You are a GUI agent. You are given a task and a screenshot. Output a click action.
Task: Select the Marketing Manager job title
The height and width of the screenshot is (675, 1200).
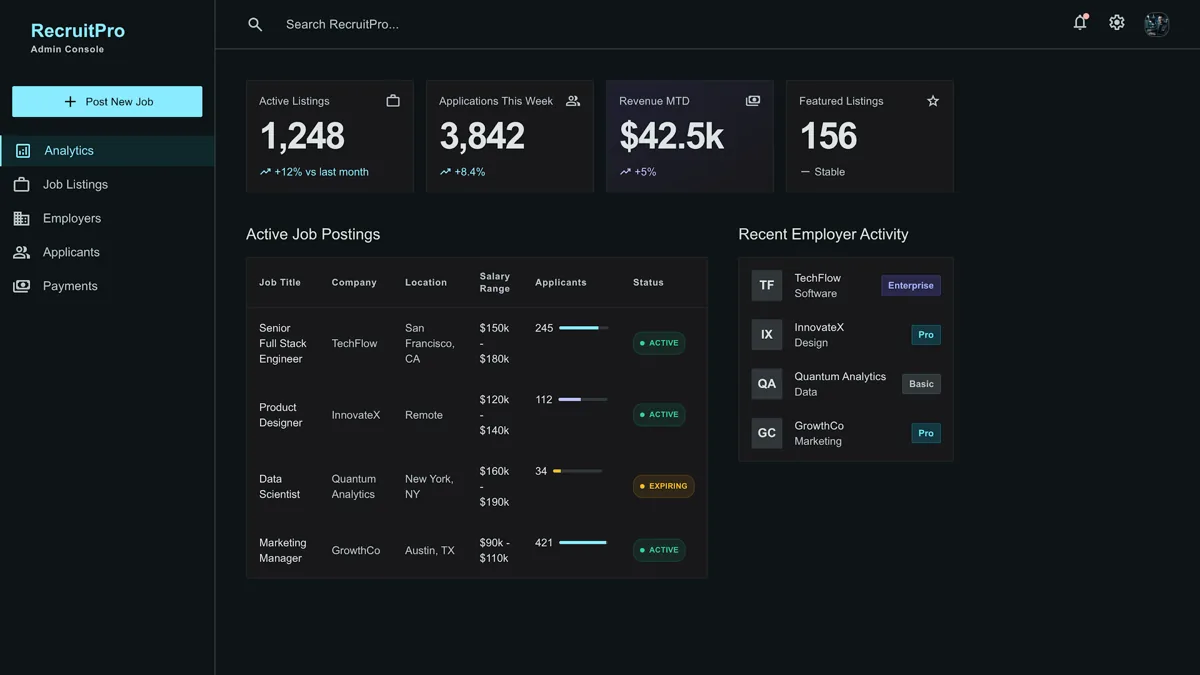[x=283, y=550]
